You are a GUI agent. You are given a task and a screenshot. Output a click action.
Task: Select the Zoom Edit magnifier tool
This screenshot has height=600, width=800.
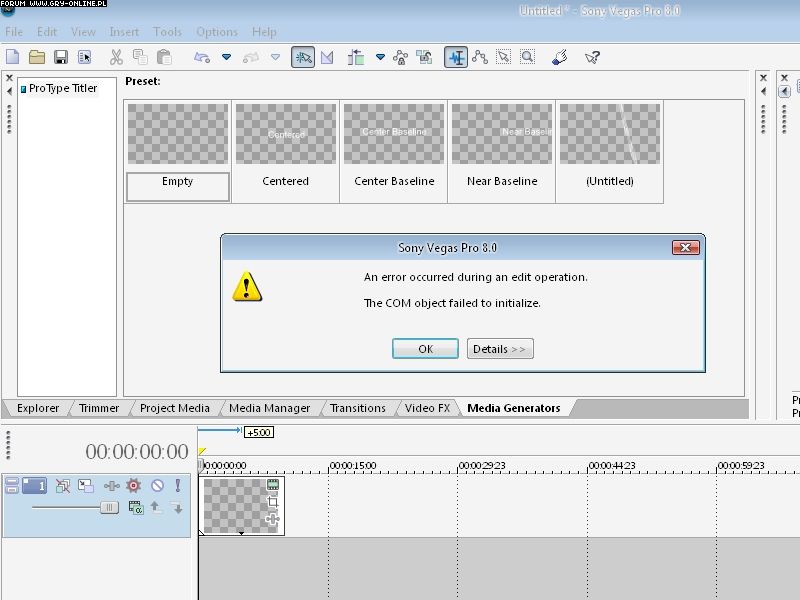point(528,57)
